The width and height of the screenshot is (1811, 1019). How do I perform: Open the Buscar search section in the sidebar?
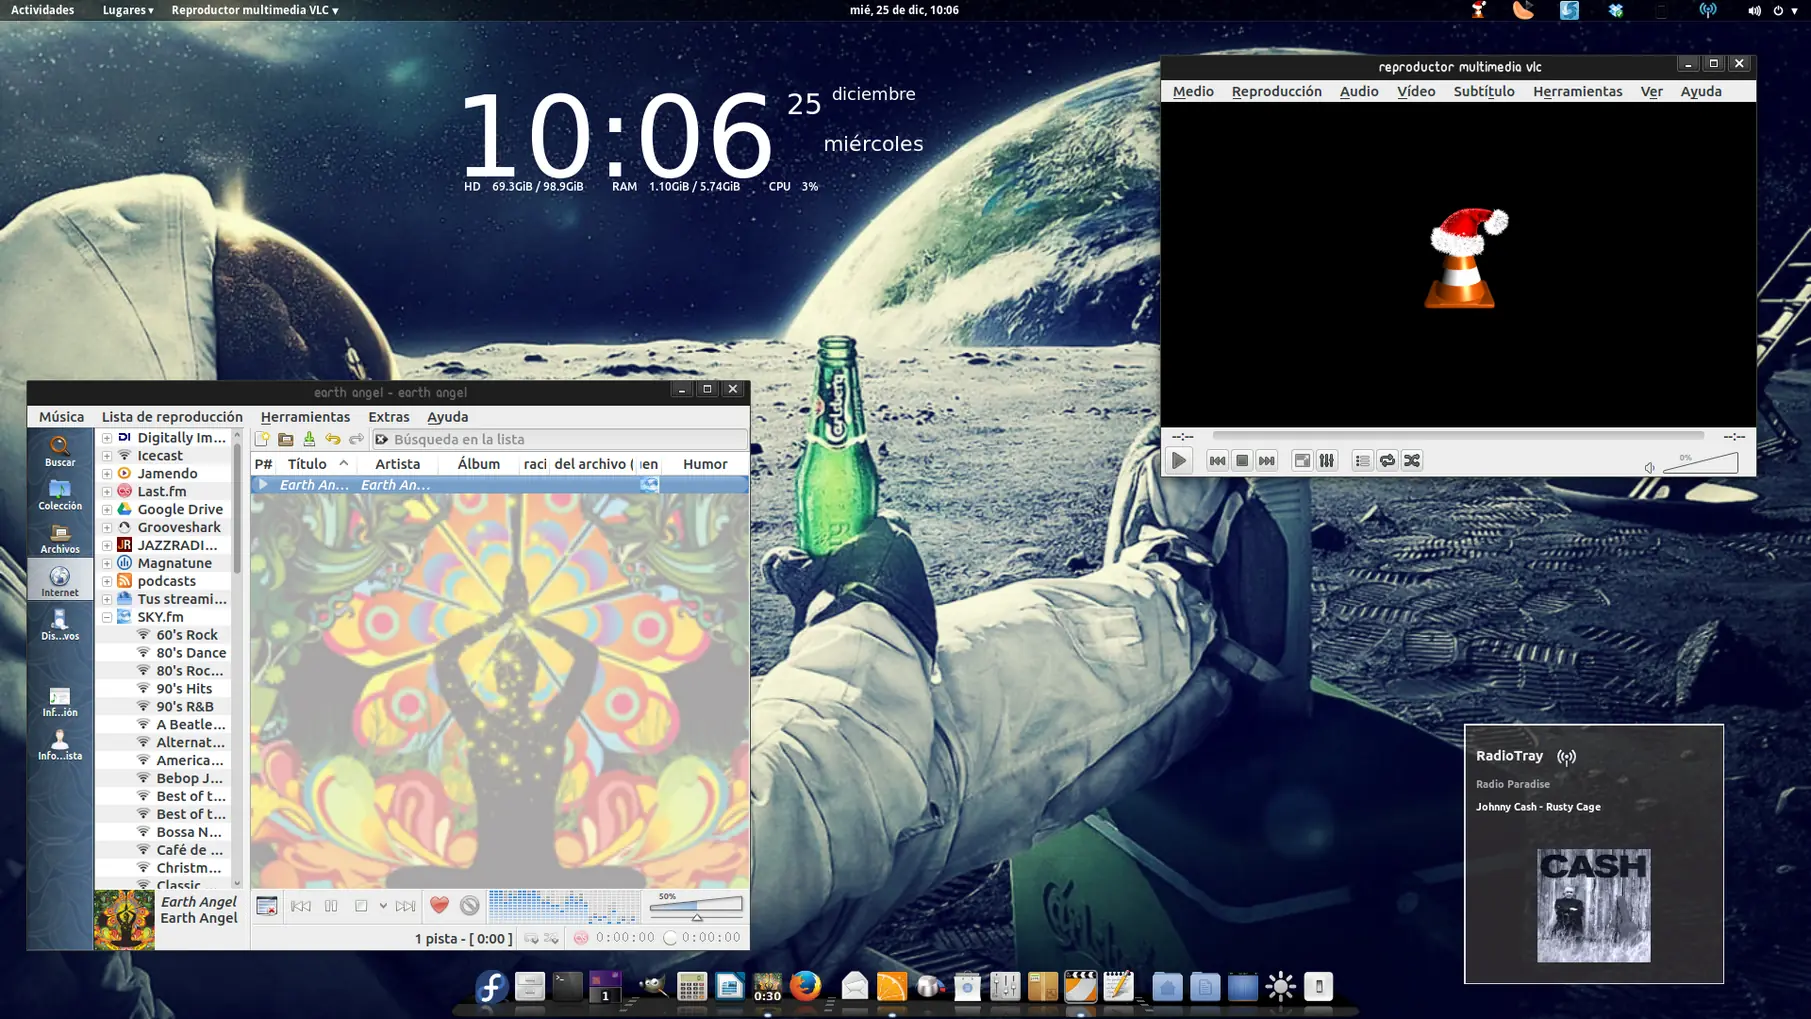tap(59, 452)
